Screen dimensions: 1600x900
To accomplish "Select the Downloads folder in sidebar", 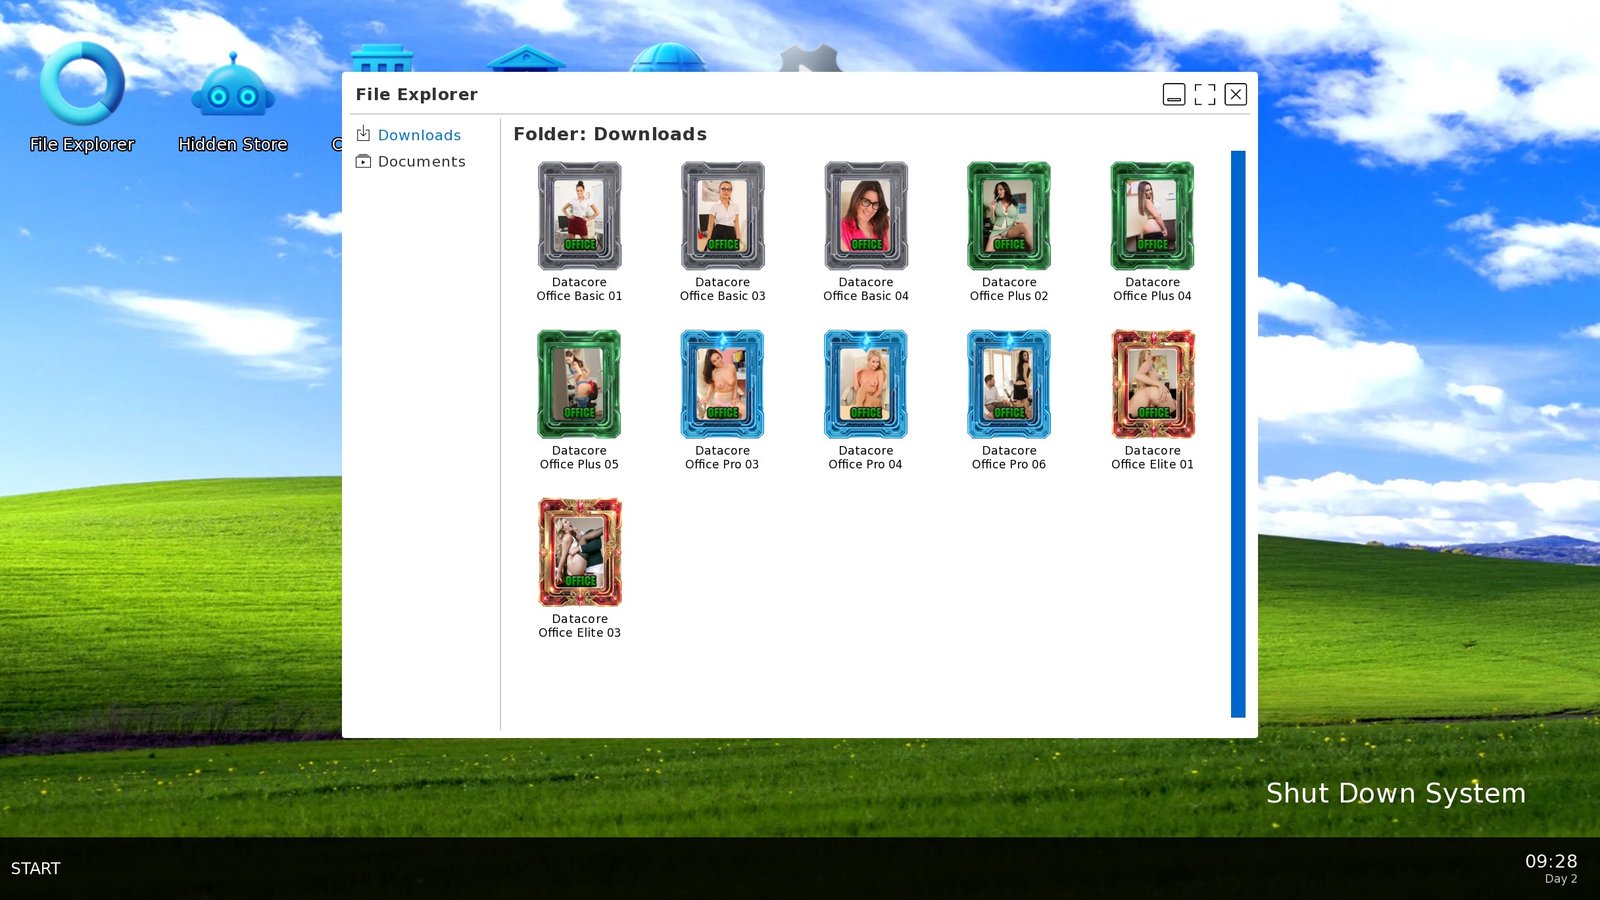I will pyautogui.click(x=419, y=135).
